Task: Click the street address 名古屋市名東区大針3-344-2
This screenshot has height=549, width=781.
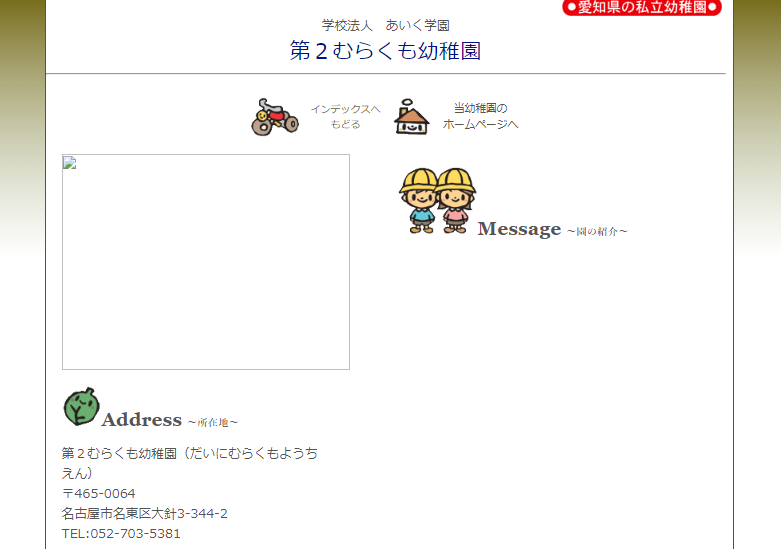Action: (x=145, y=513)
